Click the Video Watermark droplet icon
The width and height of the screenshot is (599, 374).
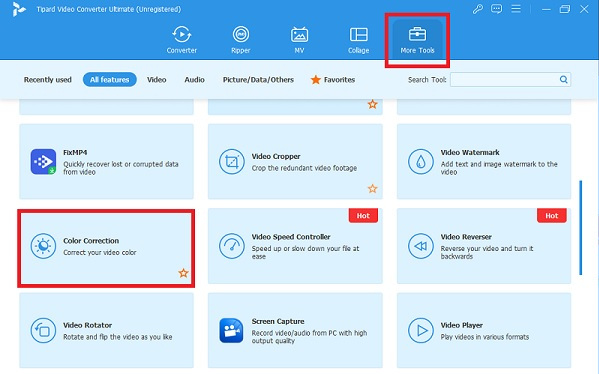click(x=421, y=162)
